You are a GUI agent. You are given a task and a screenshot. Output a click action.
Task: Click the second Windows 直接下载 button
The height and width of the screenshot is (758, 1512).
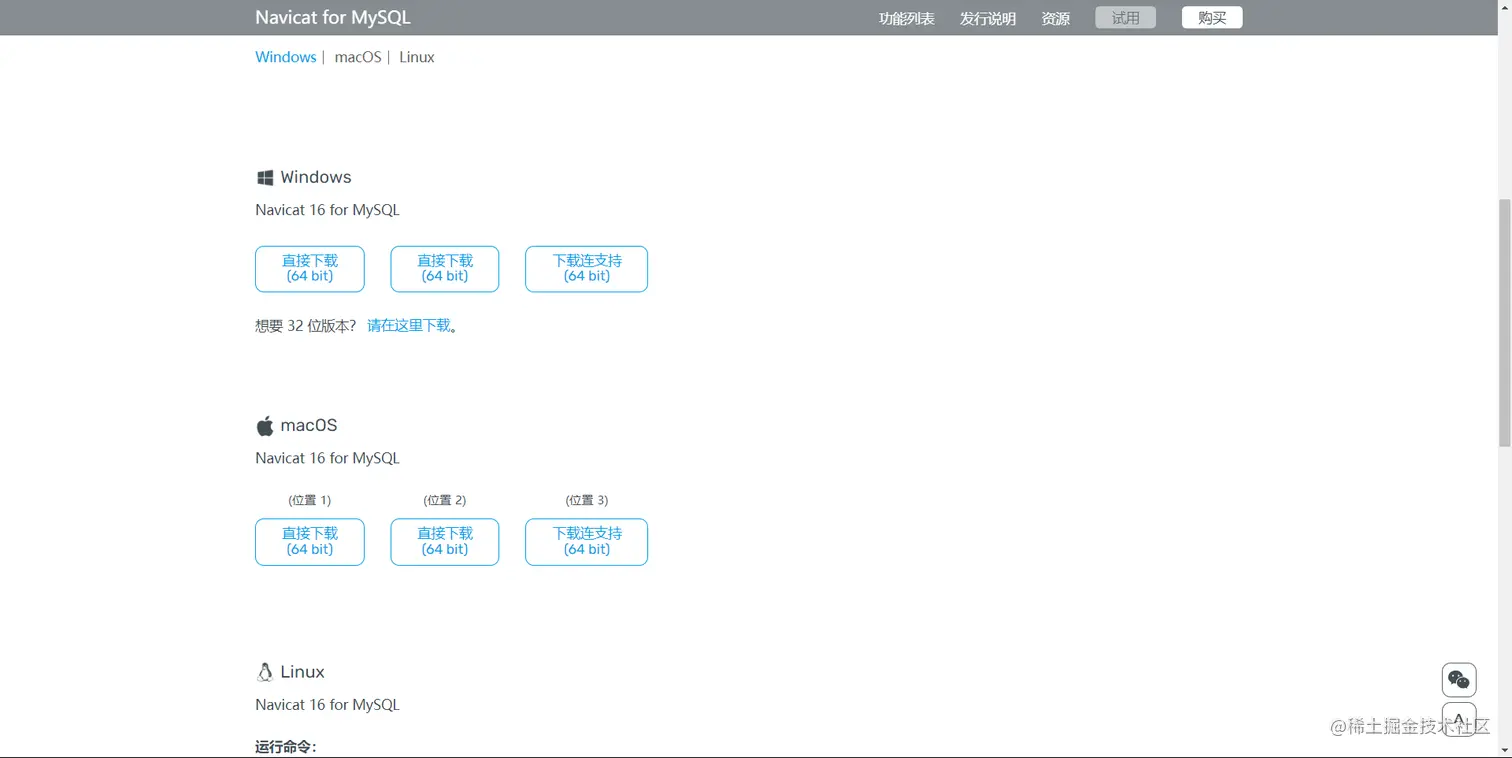[445, 269]
